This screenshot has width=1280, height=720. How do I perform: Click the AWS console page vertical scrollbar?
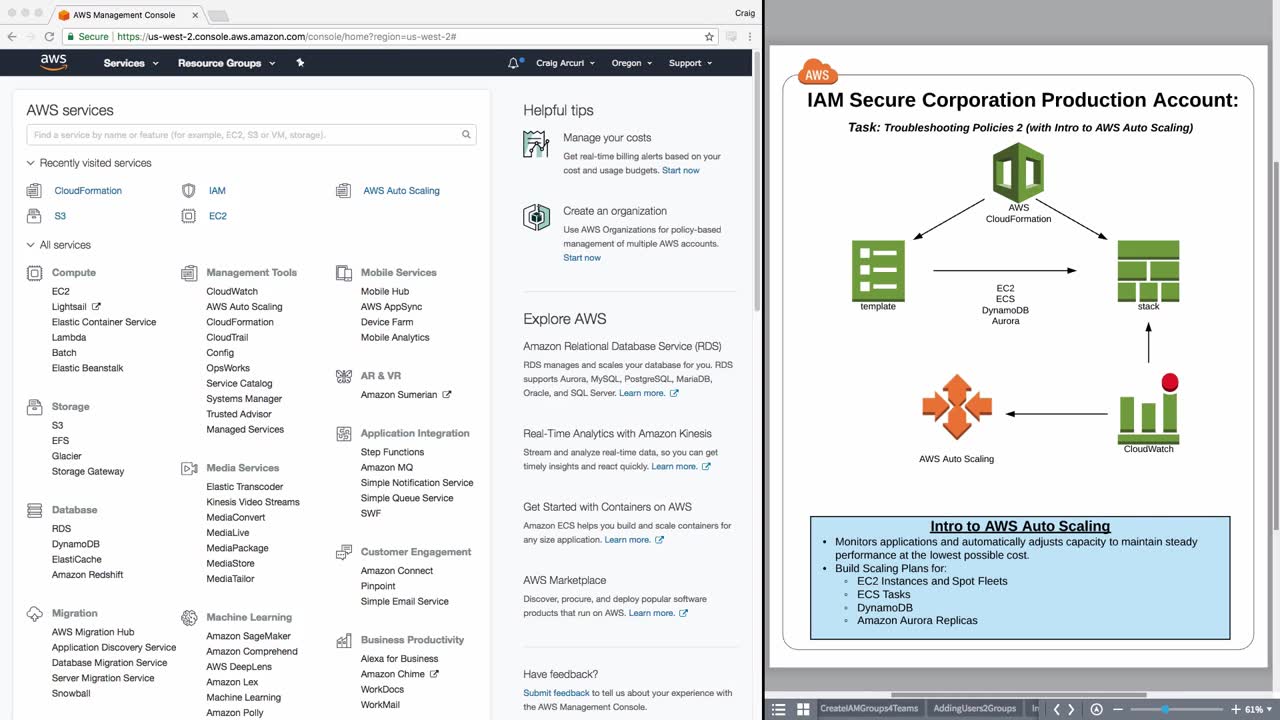(x=755, y=180)
